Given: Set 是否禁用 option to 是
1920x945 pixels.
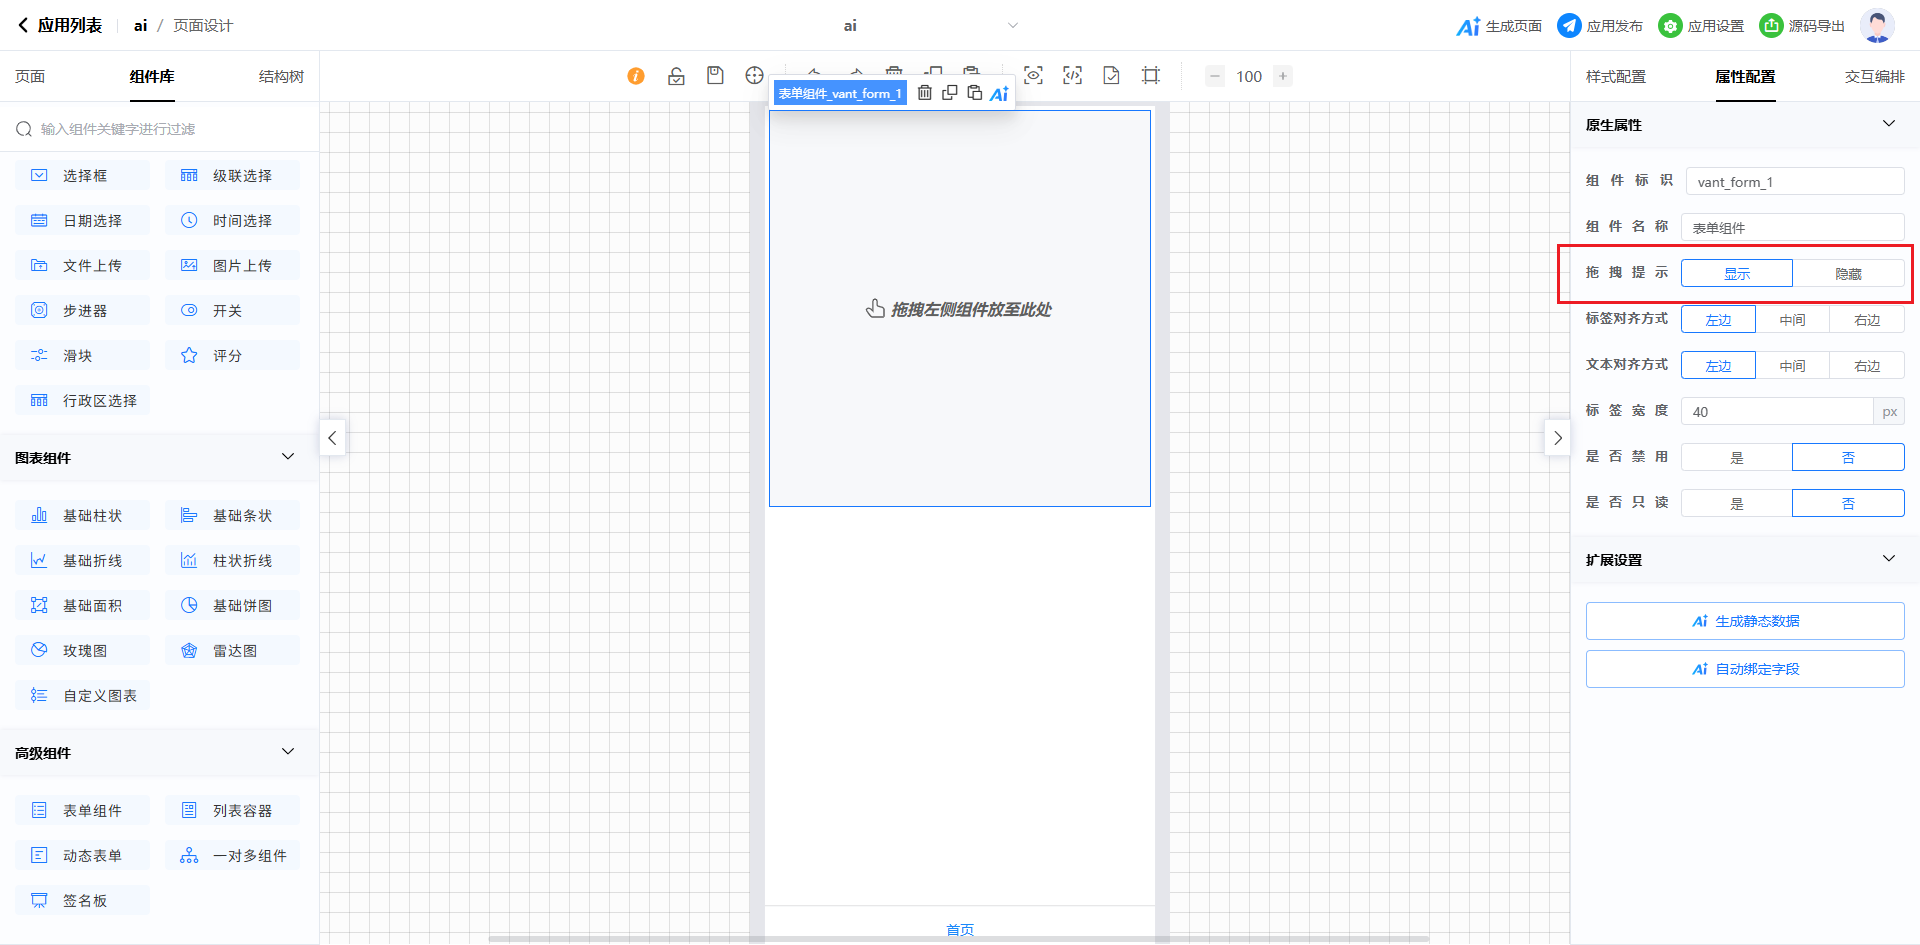Looking at the screenshot, I should [1736, 457].
